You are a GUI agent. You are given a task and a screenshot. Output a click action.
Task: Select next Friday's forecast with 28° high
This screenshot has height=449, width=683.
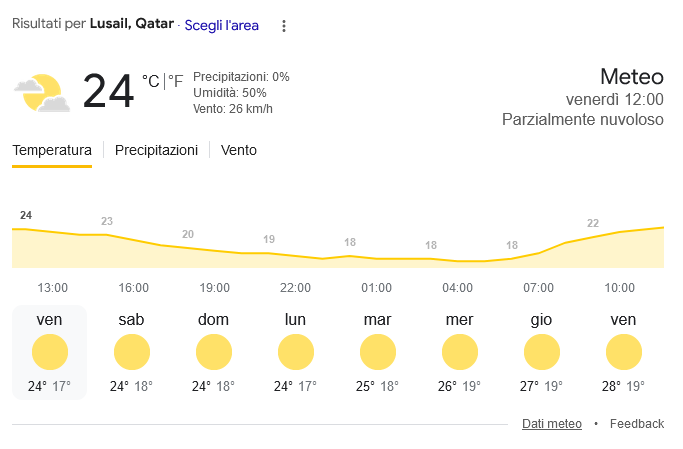tap(623, 352)
